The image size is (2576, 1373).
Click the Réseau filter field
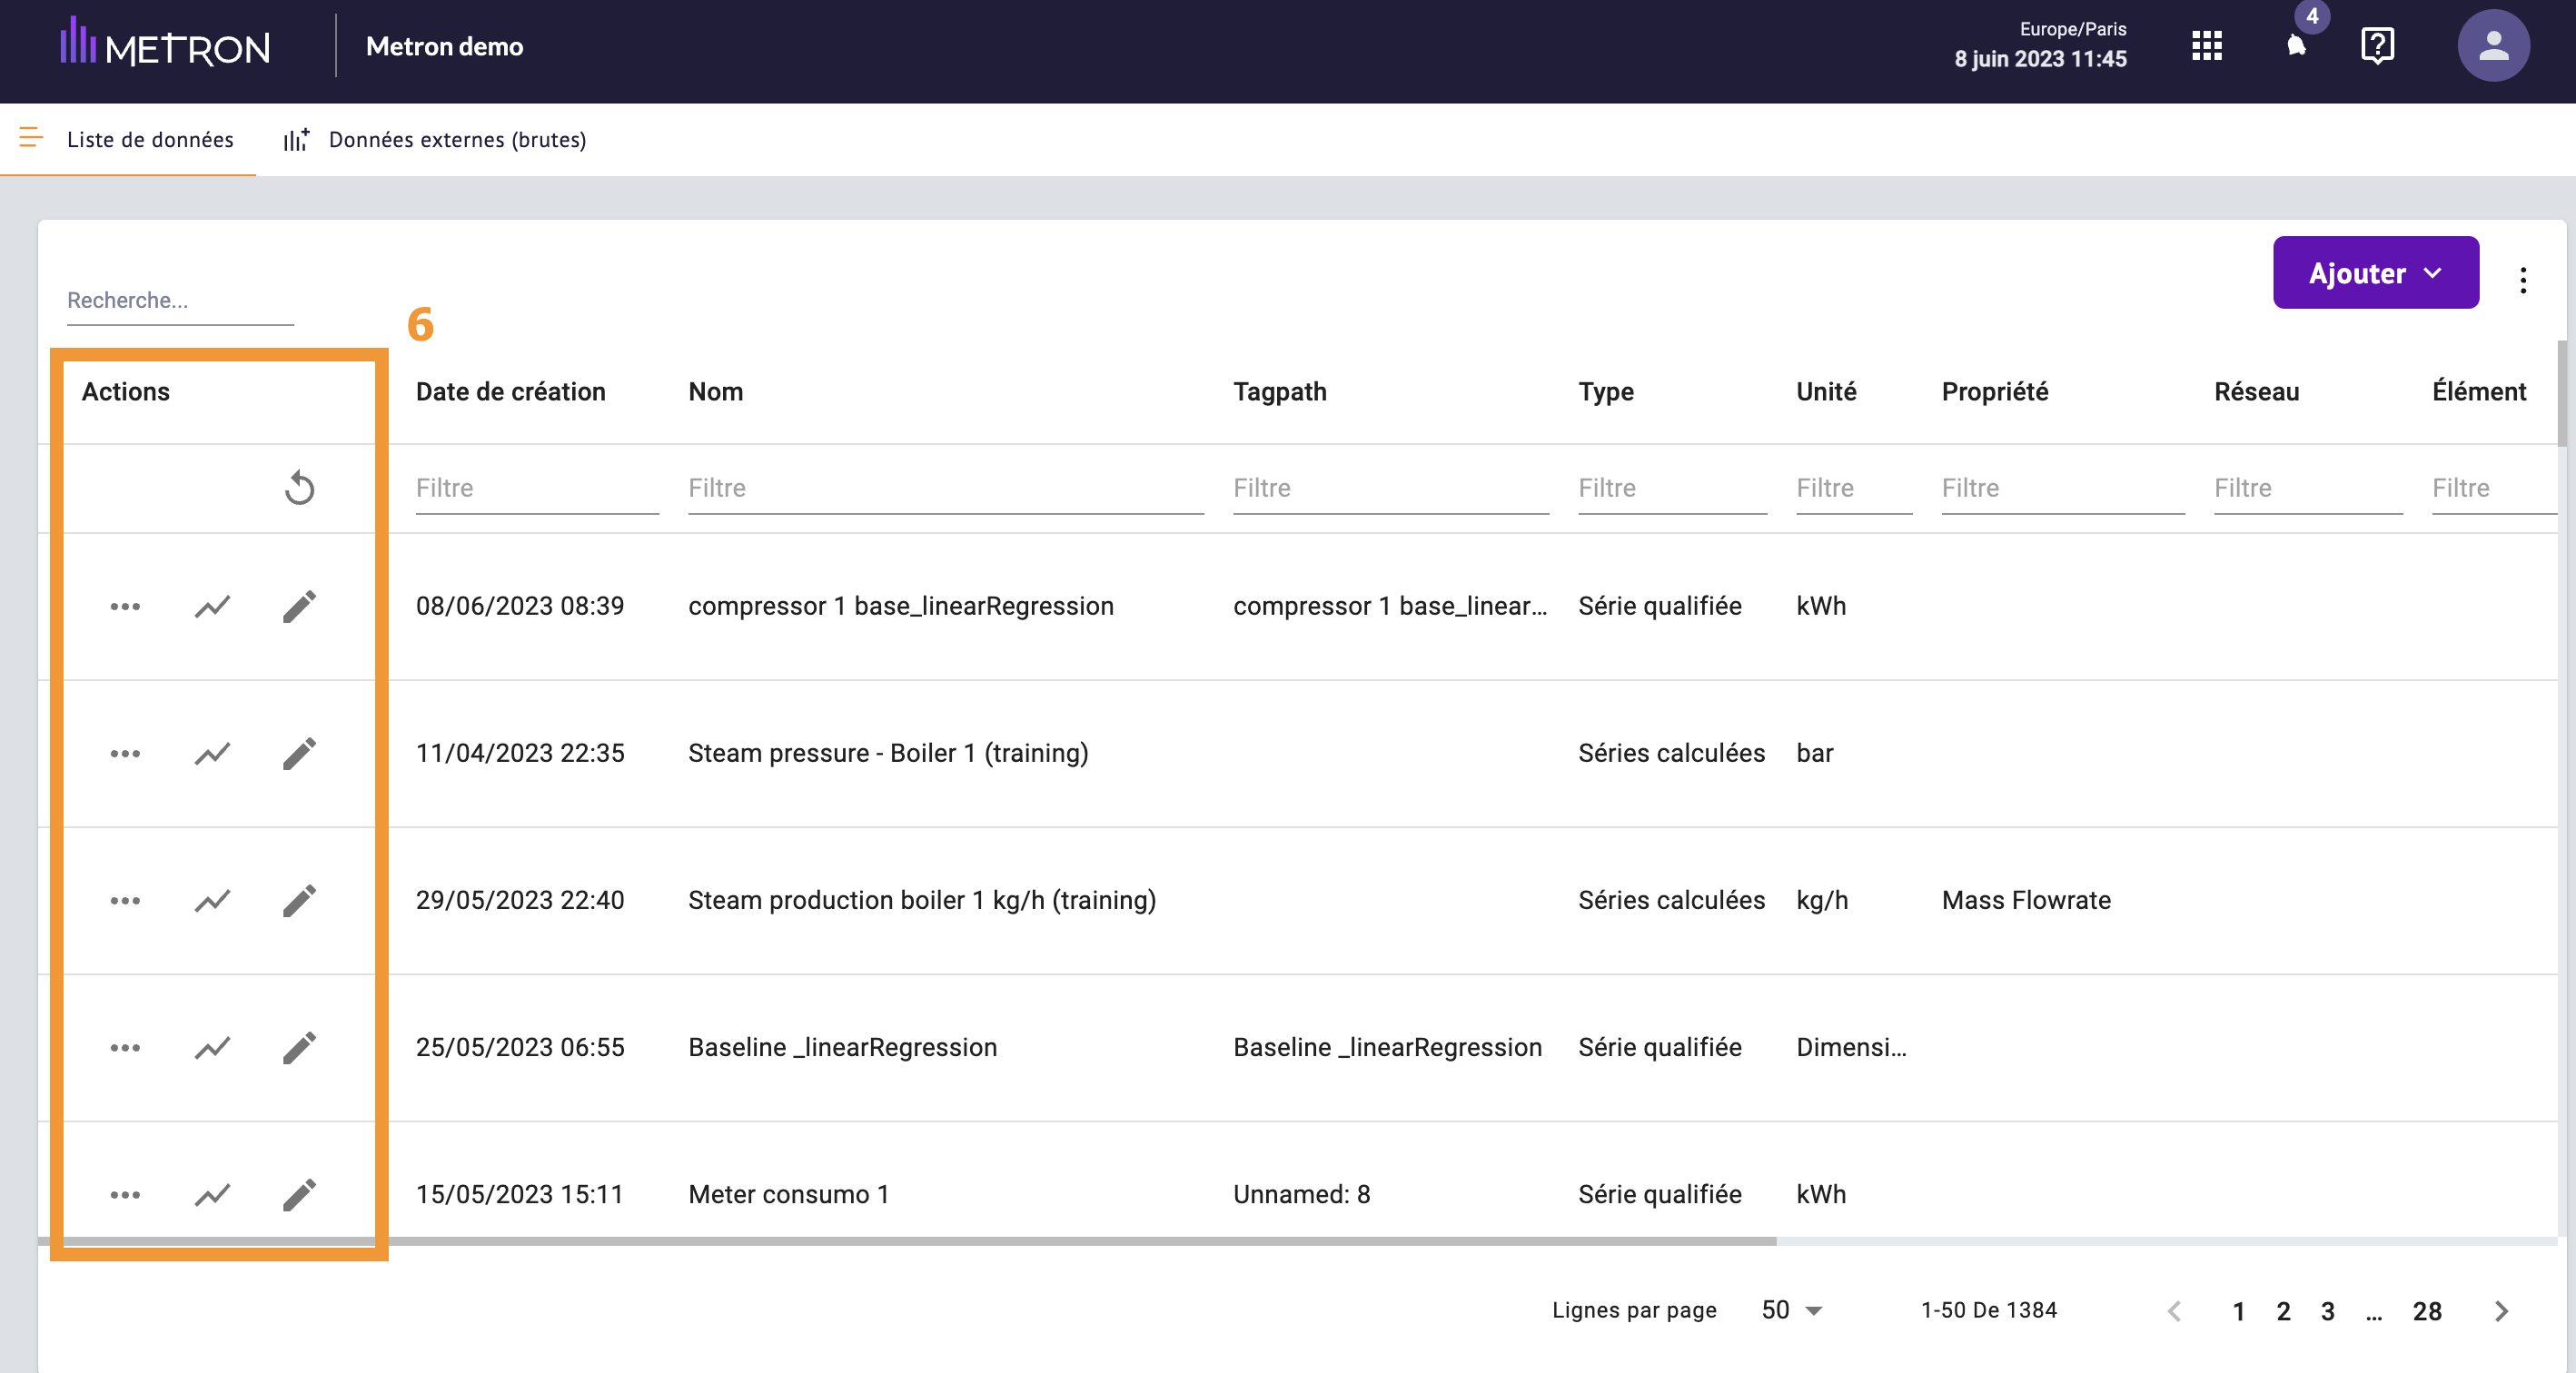point(2308,489)
